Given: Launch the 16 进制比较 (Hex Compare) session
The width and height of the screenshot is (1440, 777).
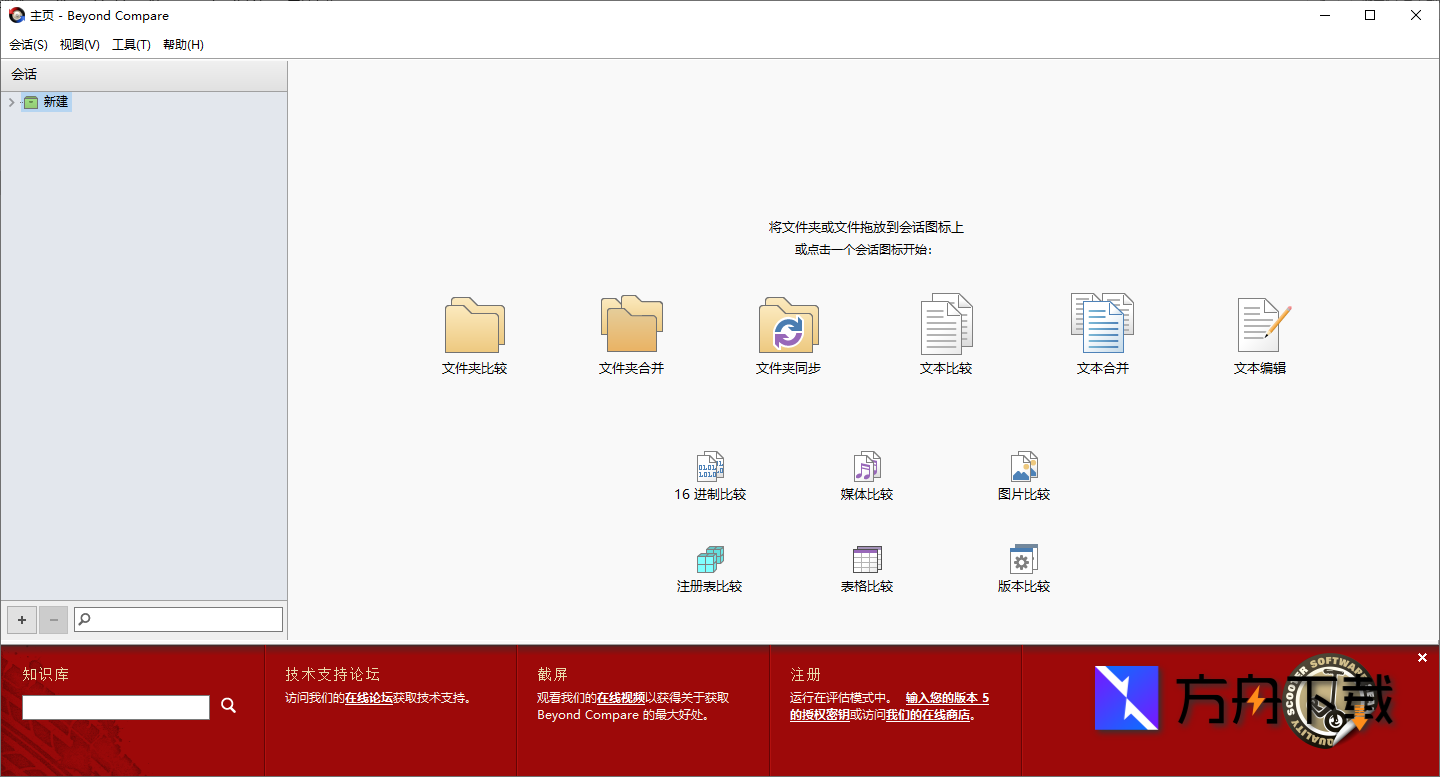Looking at the screenshot, I should (709, 473).
